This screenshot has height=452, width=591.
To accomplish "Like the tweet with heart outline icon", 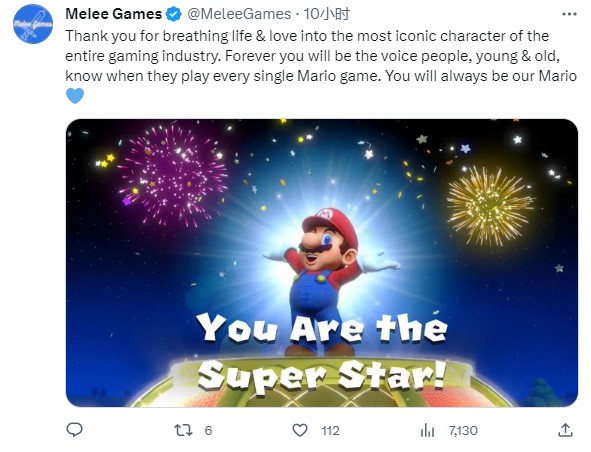I will click(300, 430).
